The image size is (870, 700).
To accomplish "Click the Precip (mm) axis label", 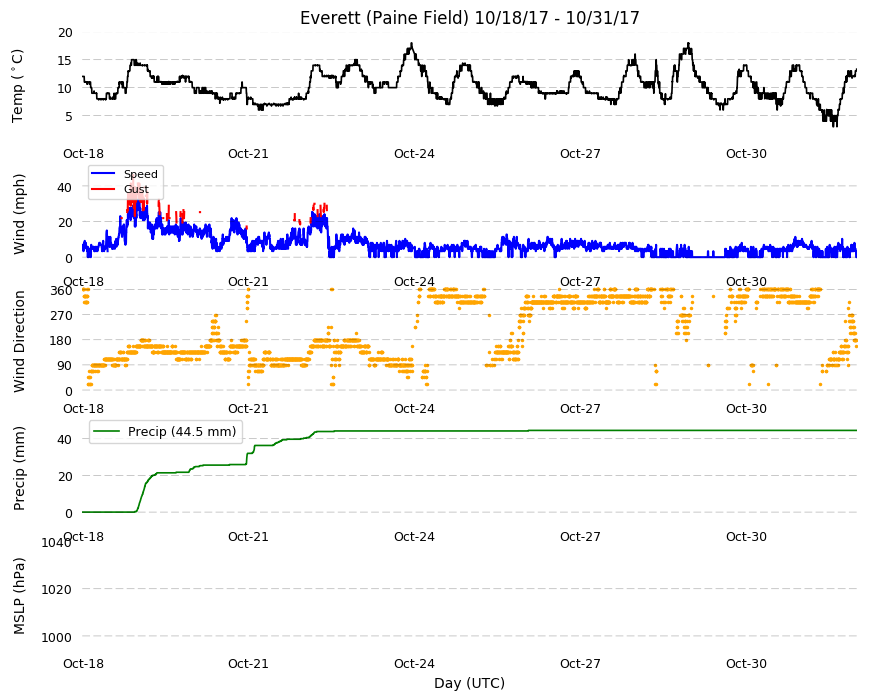I will click(x=19, y=468).
